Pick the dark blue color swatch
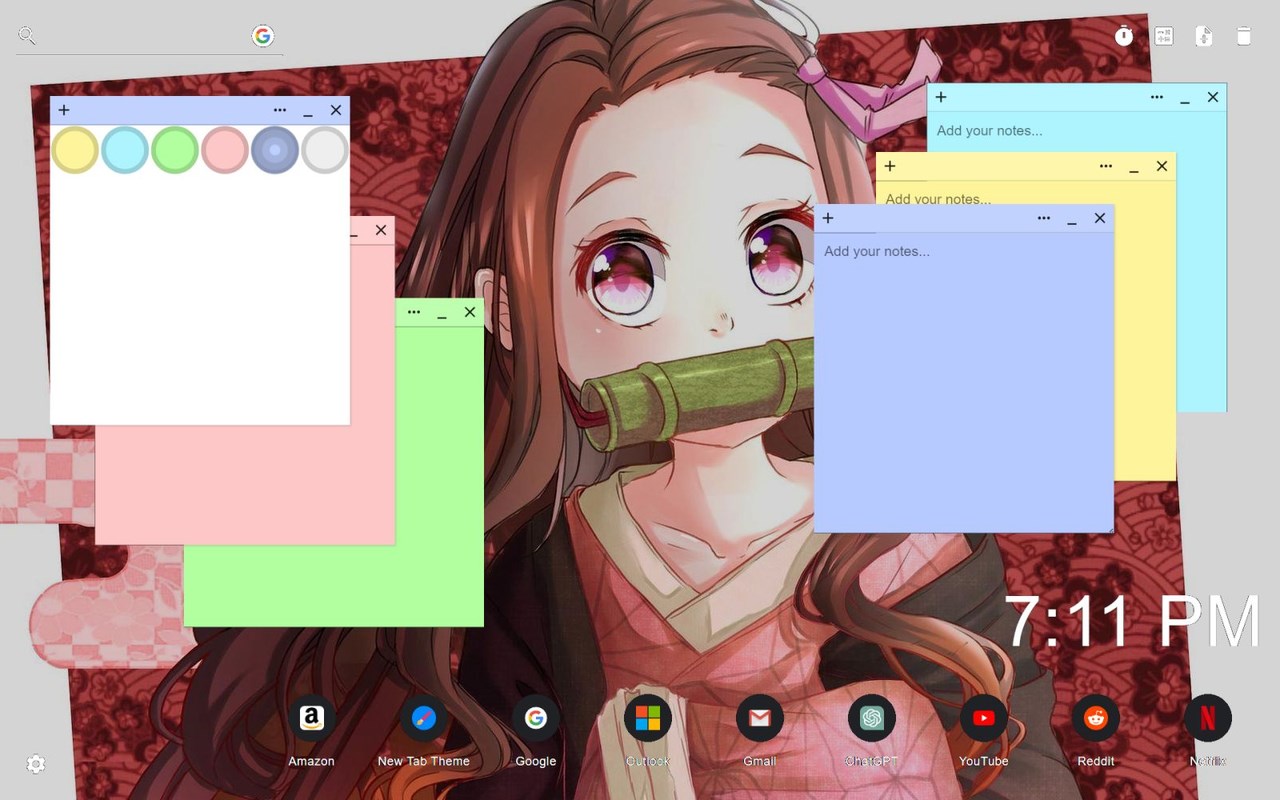Screen dimensions: 1280x800 tap(275, 150)
